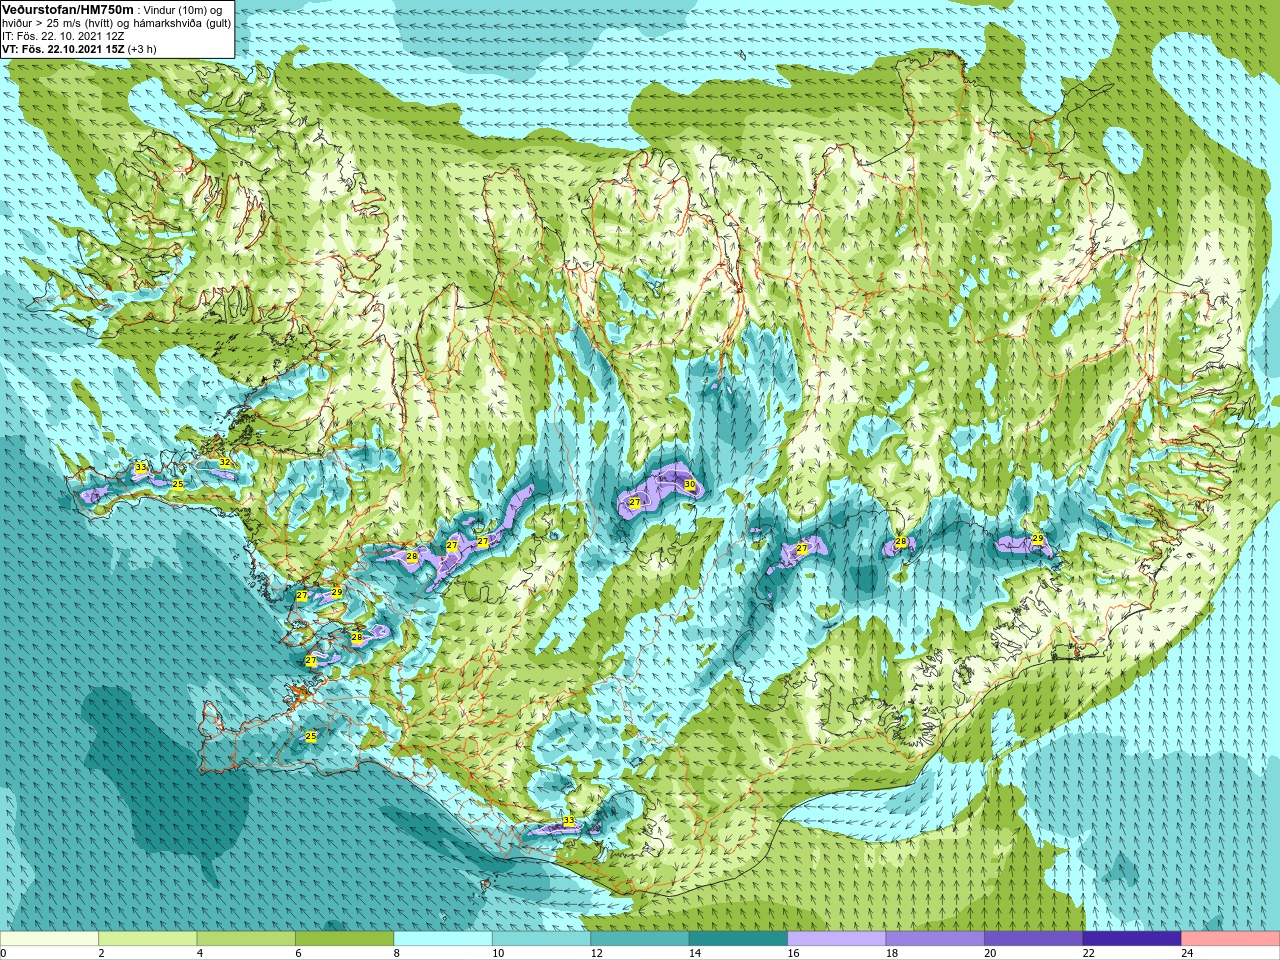The image size is (1280, 960).
Task: Click the yellow gust label reading 30
Action: [689, 485]
